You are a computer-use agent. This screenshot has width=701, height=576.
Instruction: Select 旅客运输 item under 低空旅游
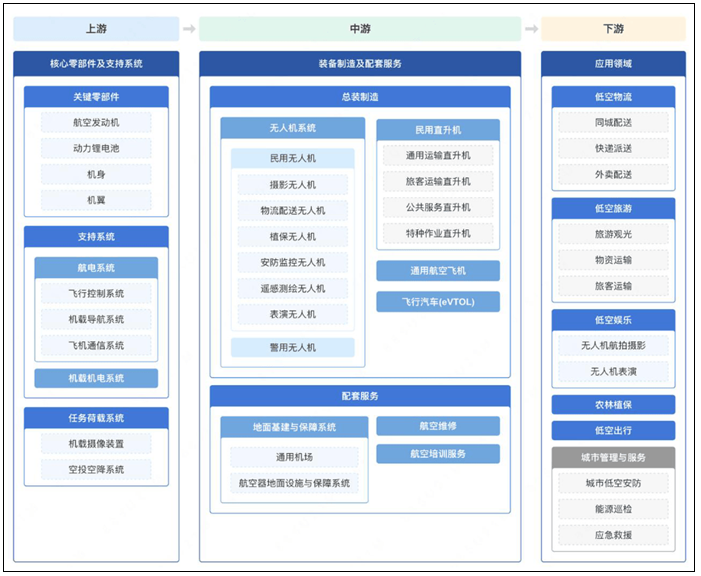[613, 286]
